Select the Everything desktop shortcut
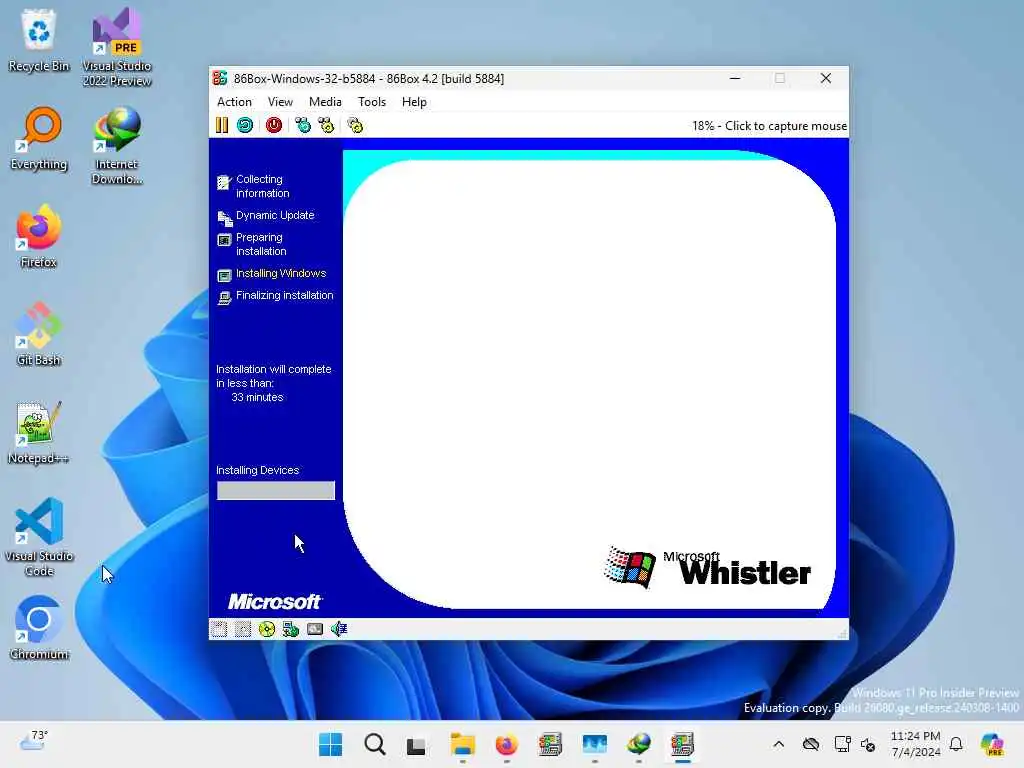 click(39, 138)
